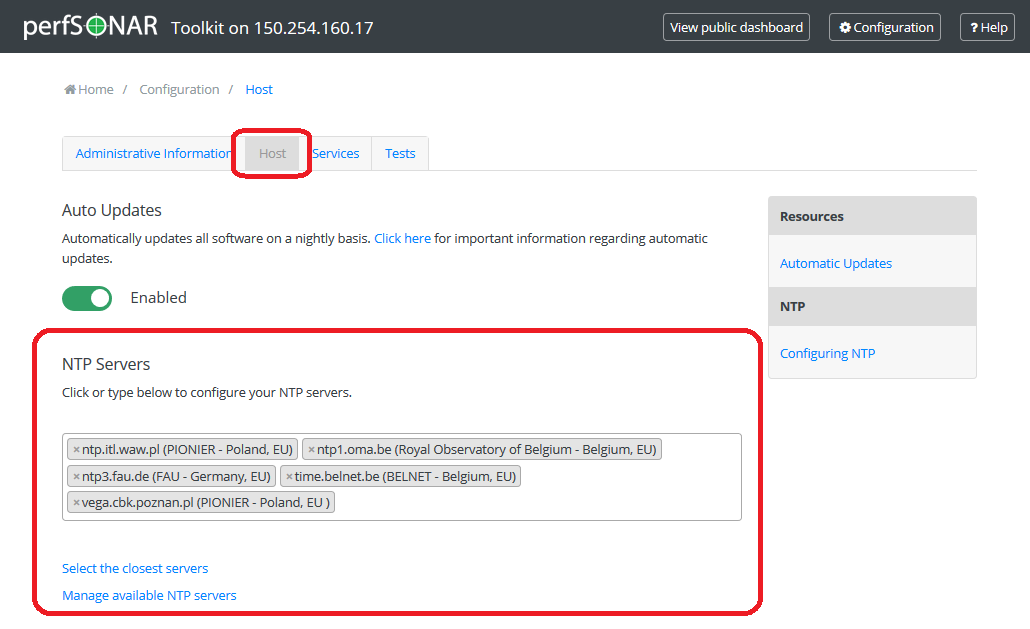Open the Configuring NTP resource link
The width and height of the screenshot is (1030, 629).
827,353
